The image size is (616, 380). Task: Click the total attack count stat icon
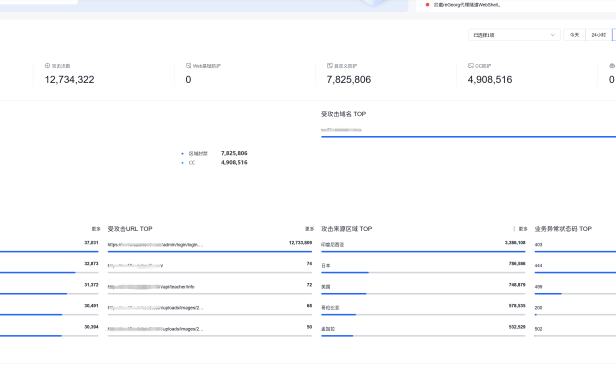(47, 66)
